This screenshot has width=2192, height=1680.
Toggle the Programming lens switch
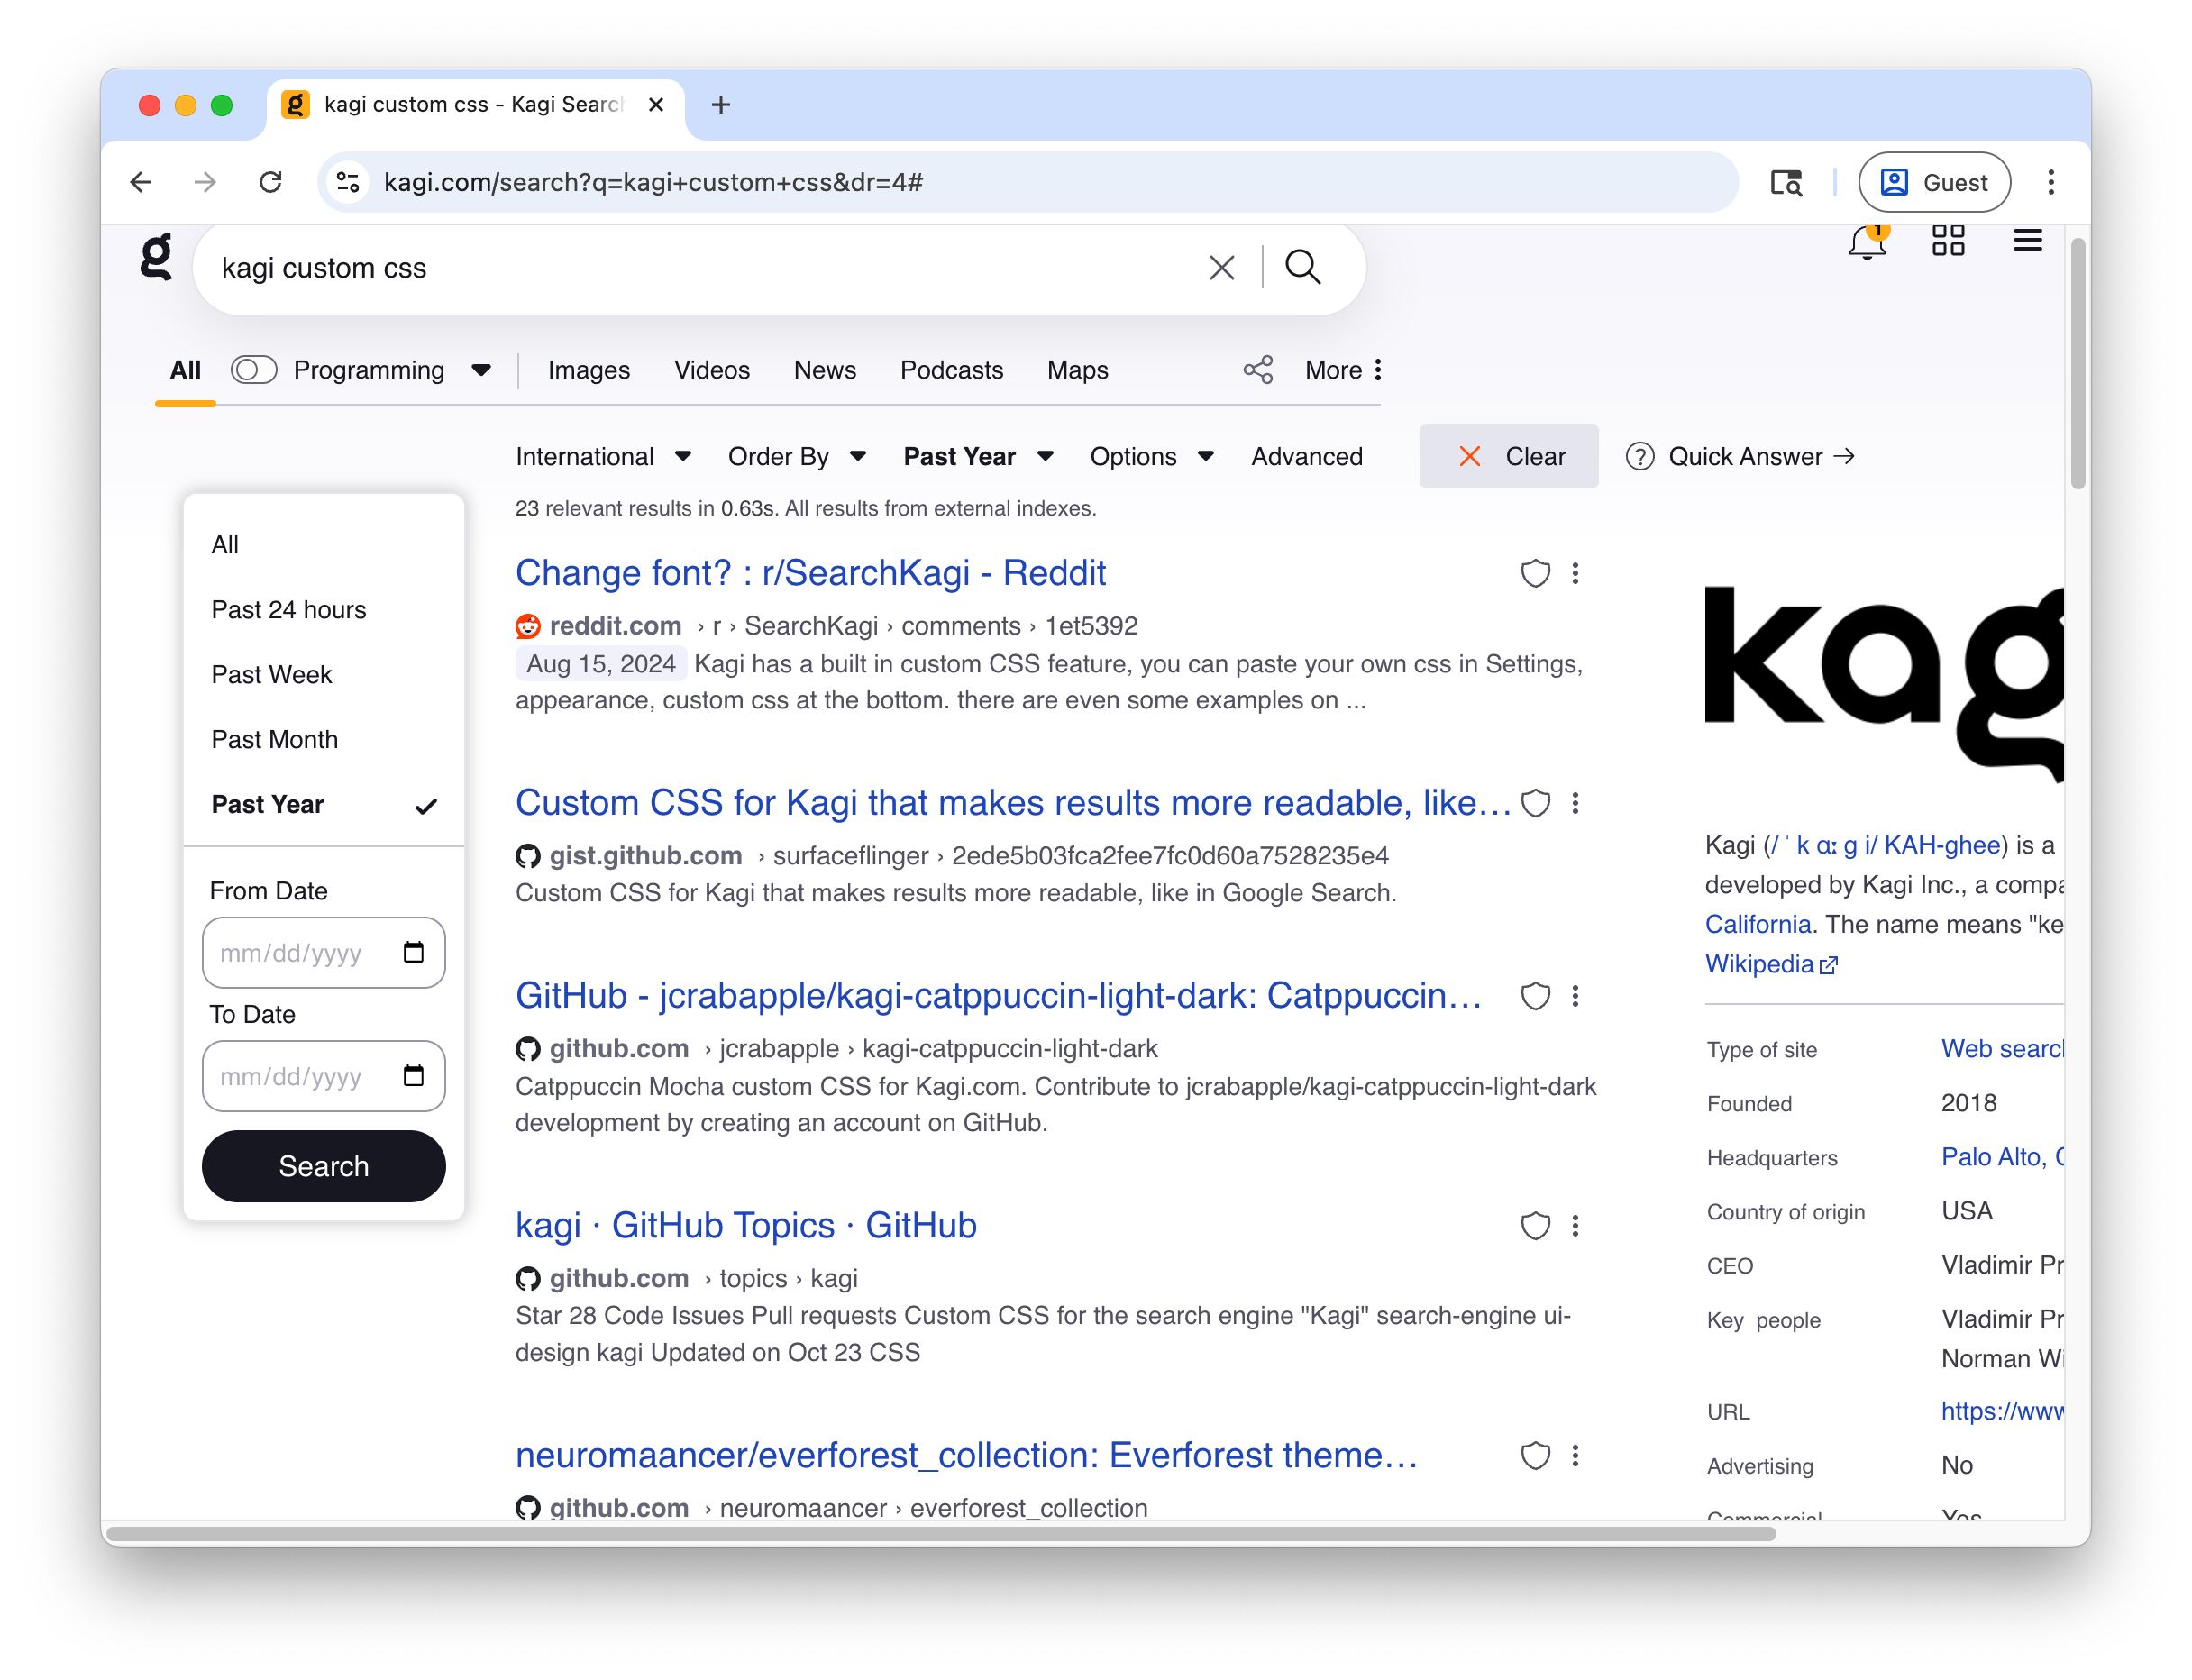click(x=254, y=370)
